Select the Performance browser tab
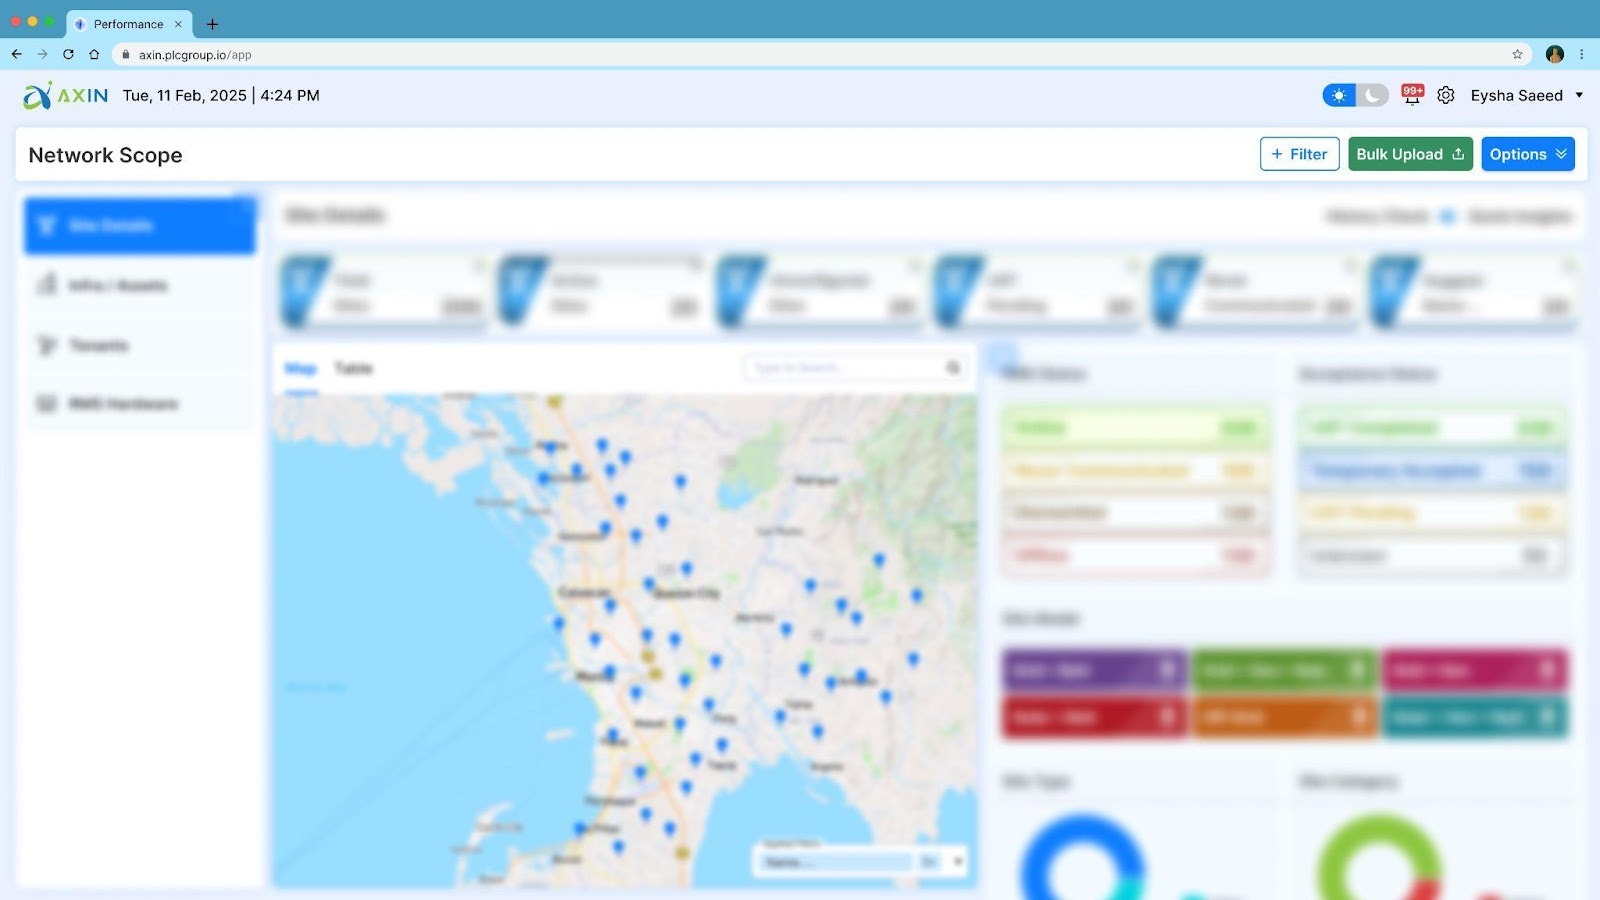 (128, 24)
